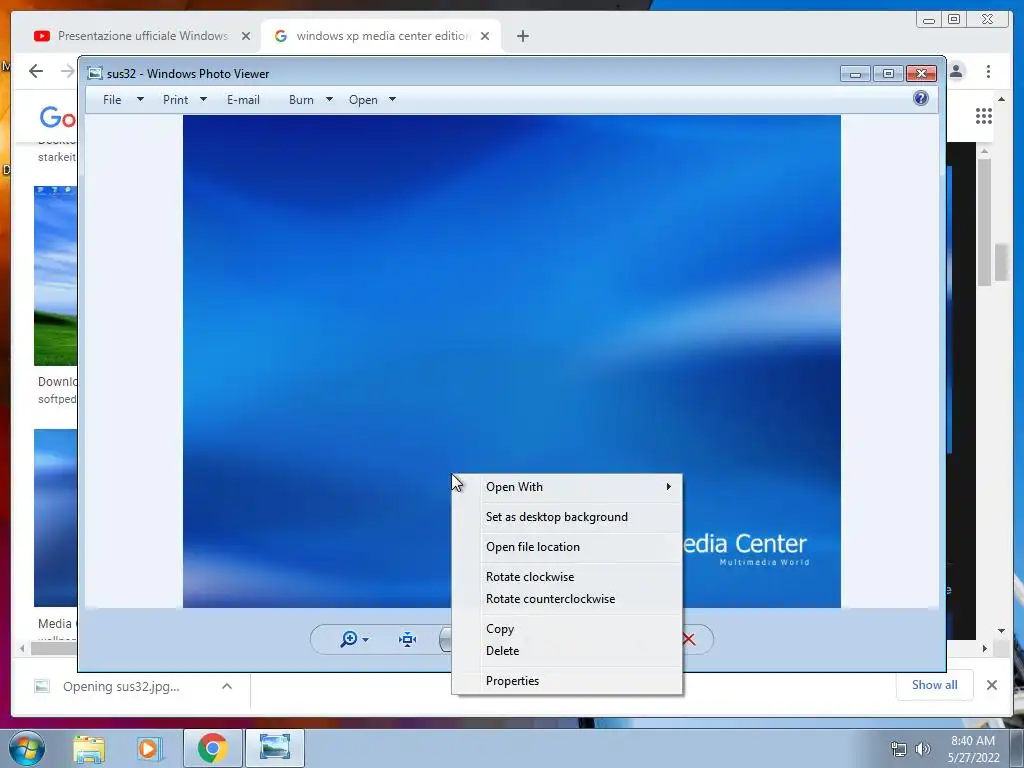
Task: Close the YouTube Presentazione tab
Action: click(246, 36)
